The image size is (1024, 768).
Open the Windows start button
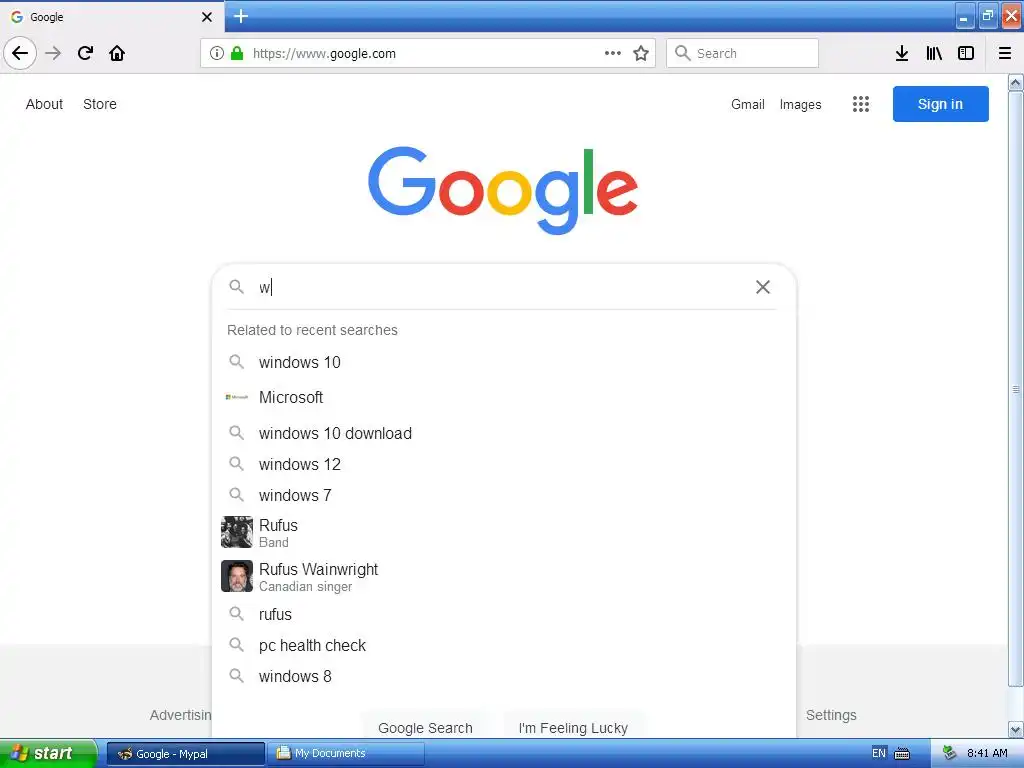pos(48,753)
